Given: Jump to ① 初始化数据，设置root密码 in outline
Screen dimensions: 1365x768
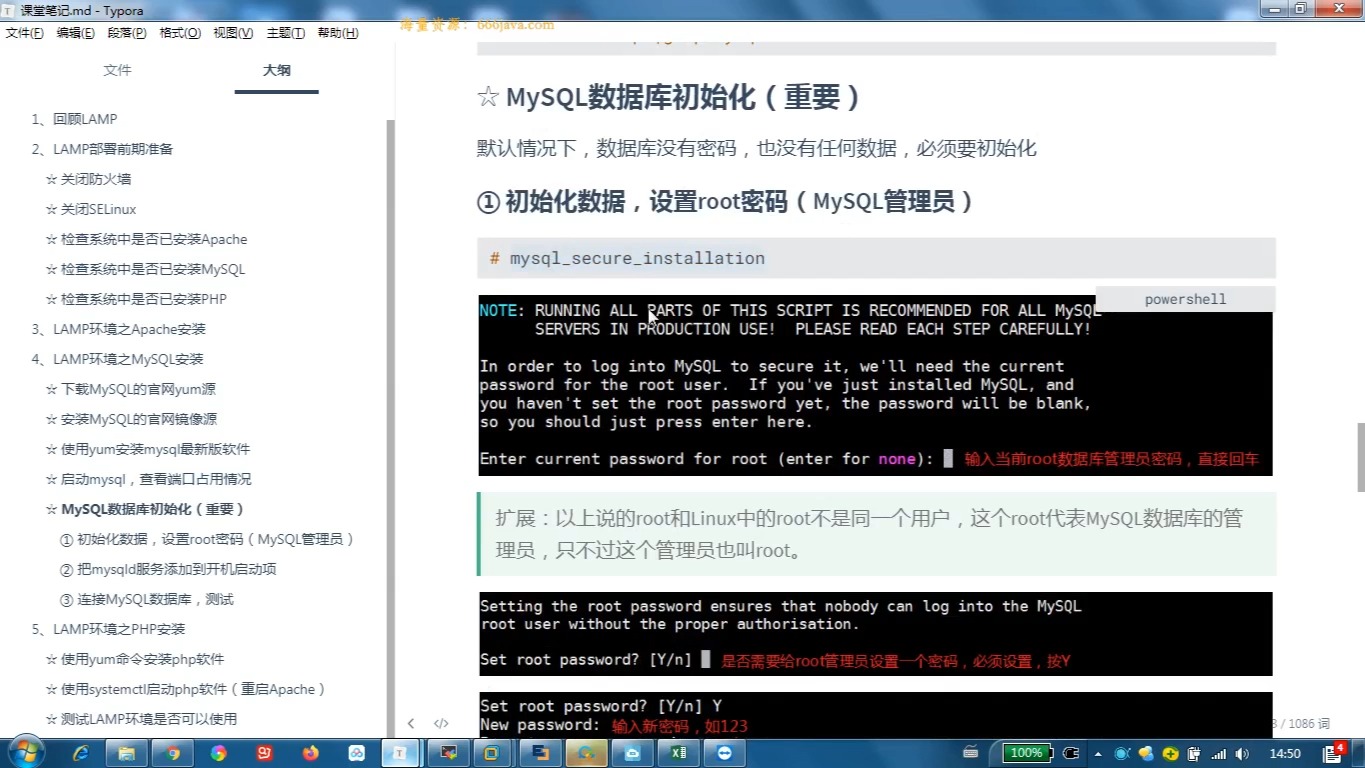Looking at the screenshot, I should [207, 539].
